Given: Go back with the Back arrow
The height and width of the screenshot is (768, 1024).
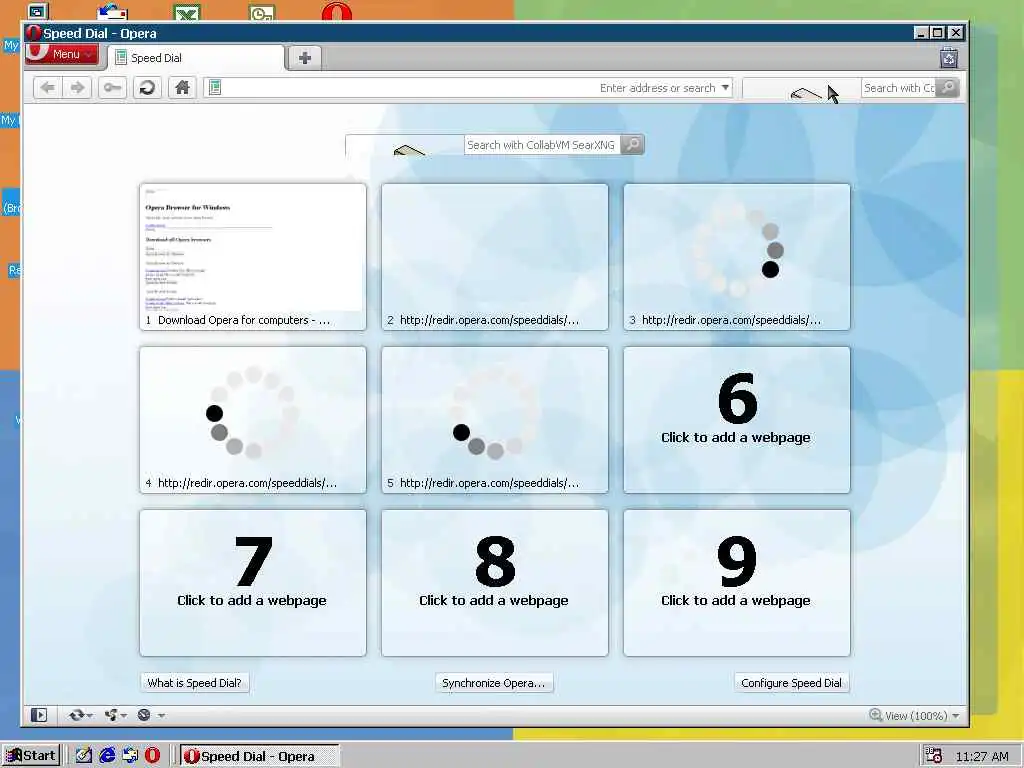Looking at the screenshot, I should tap(48, 88).
